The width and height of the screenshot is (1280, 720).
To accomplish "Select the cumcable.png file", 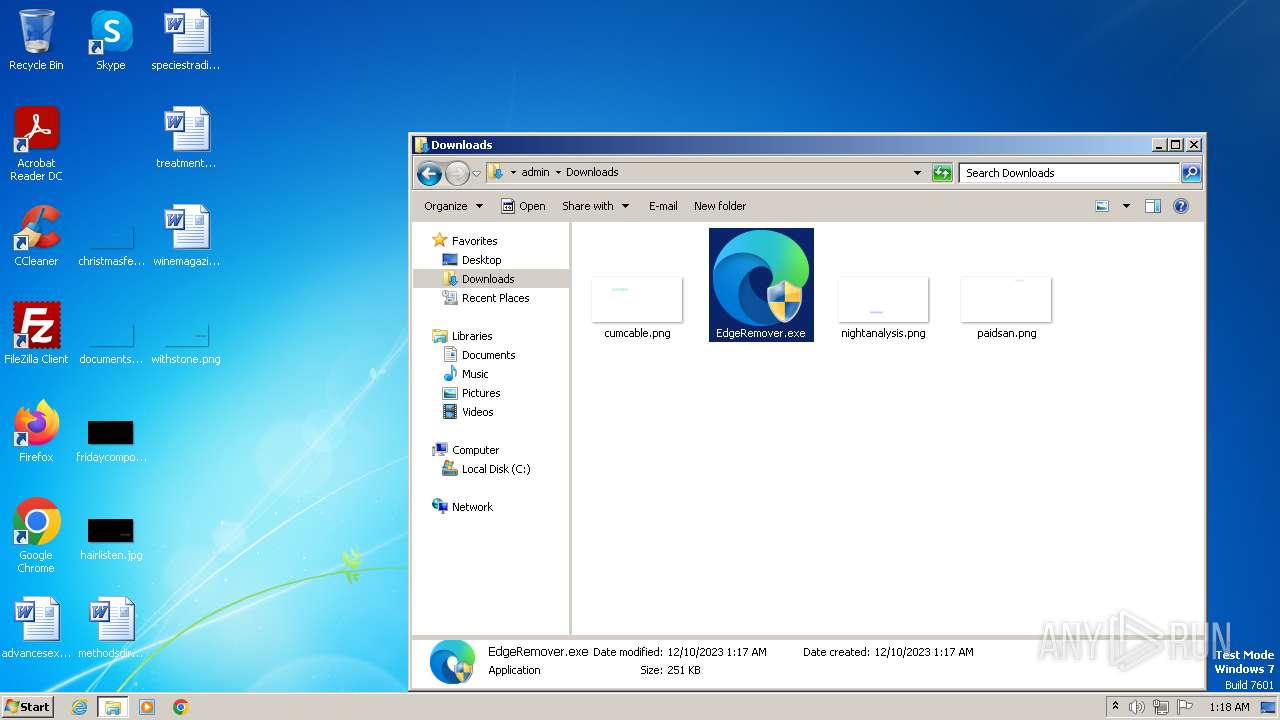I will [x=637, y=306].
